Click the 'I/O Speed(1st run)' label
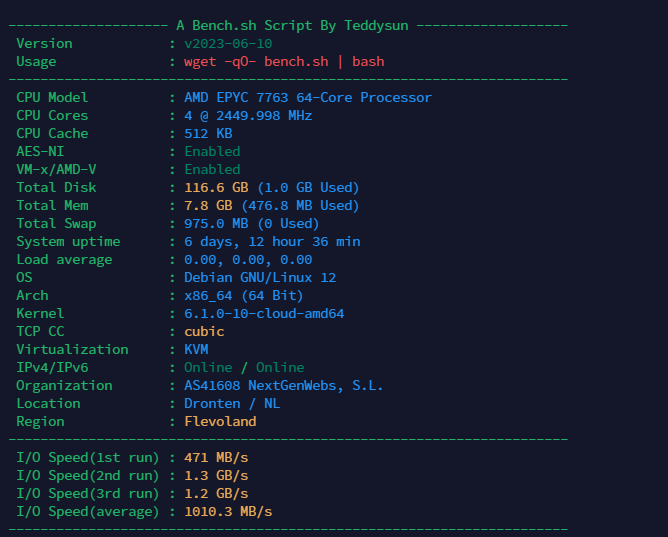 point(87,458)
